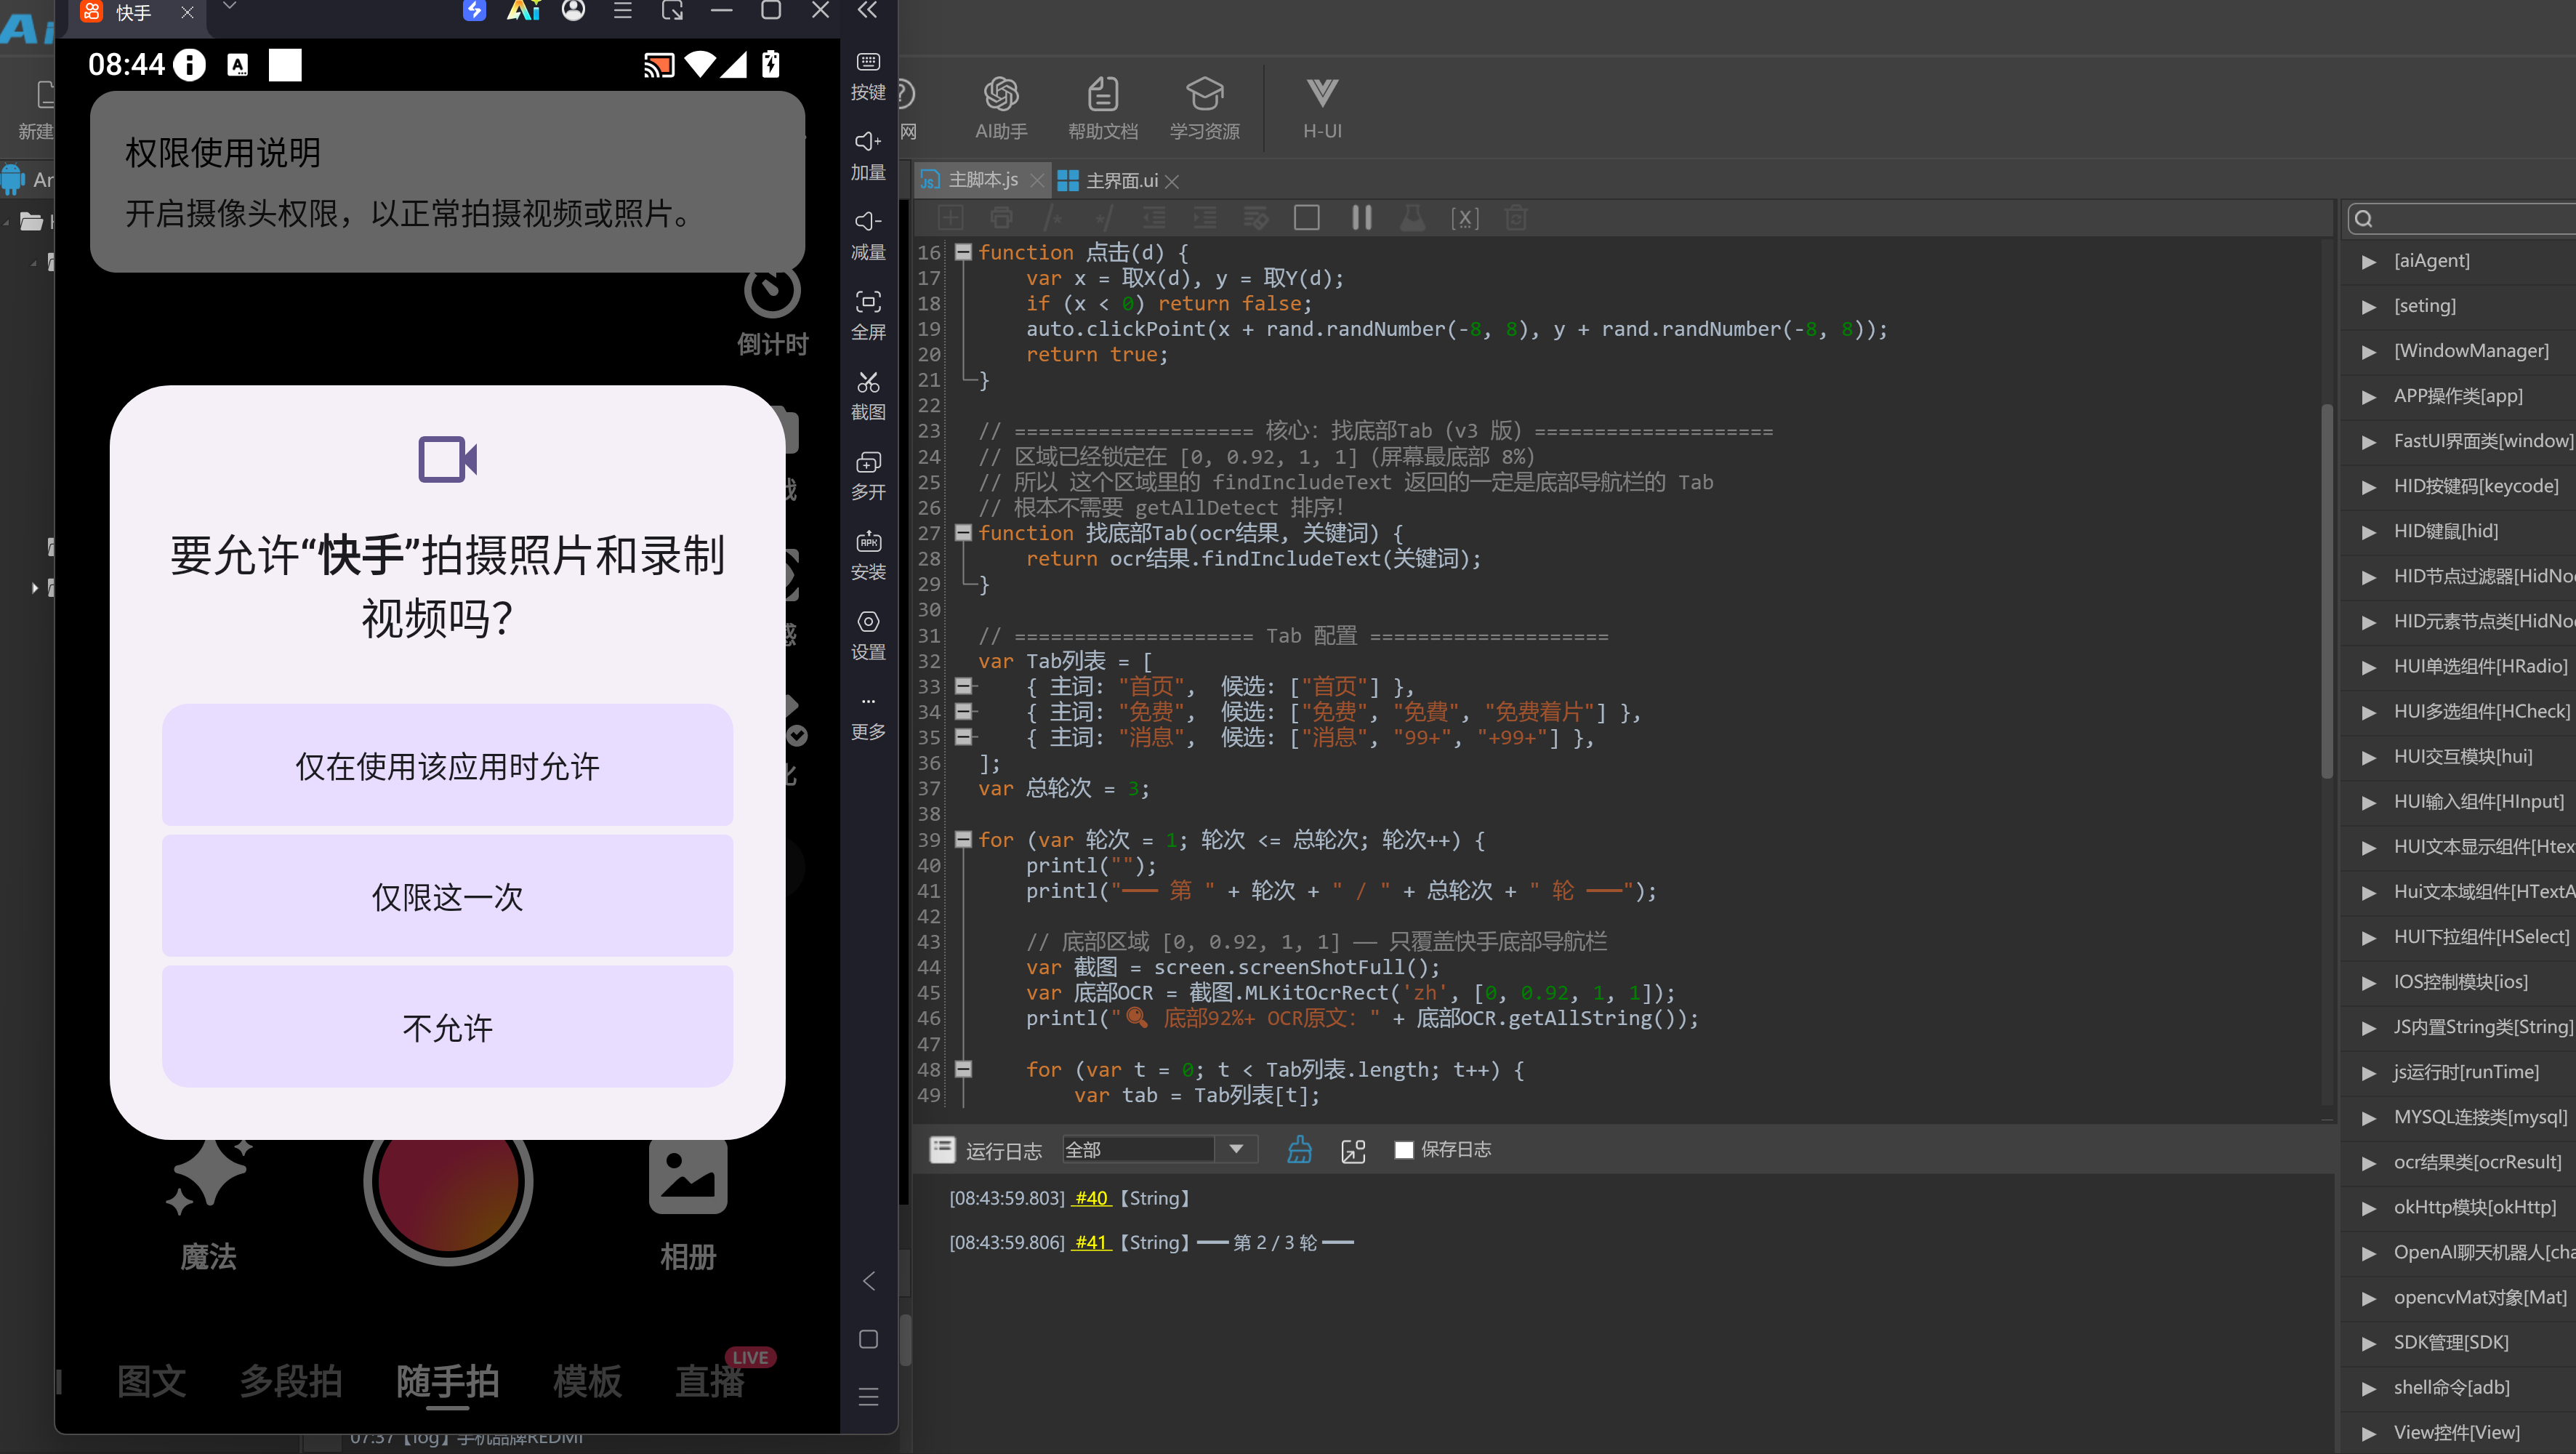Collapse function 点击 code fold toggle
The height and width of the screenshot is (1454, 2576).
pos(962,252)
